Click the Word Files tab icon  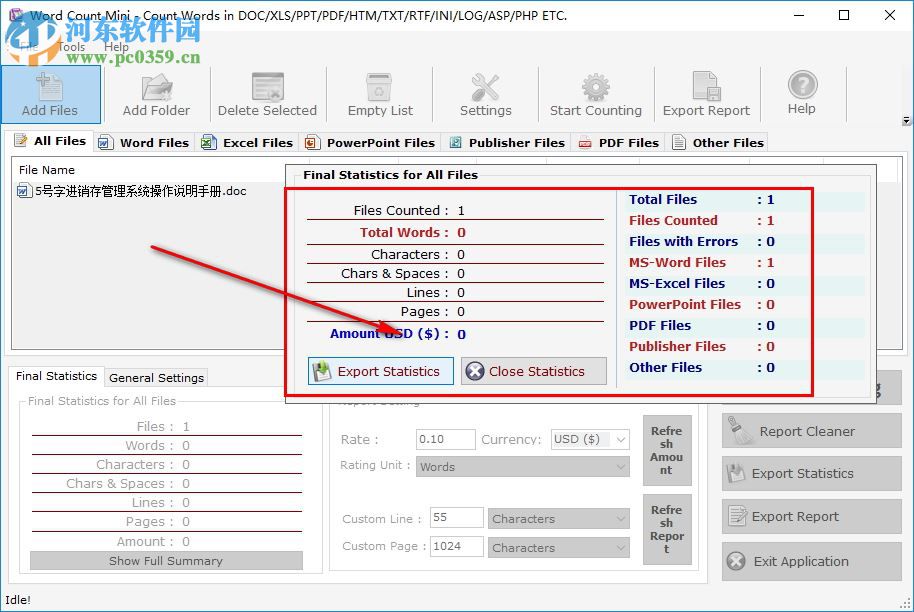(105, 142)
